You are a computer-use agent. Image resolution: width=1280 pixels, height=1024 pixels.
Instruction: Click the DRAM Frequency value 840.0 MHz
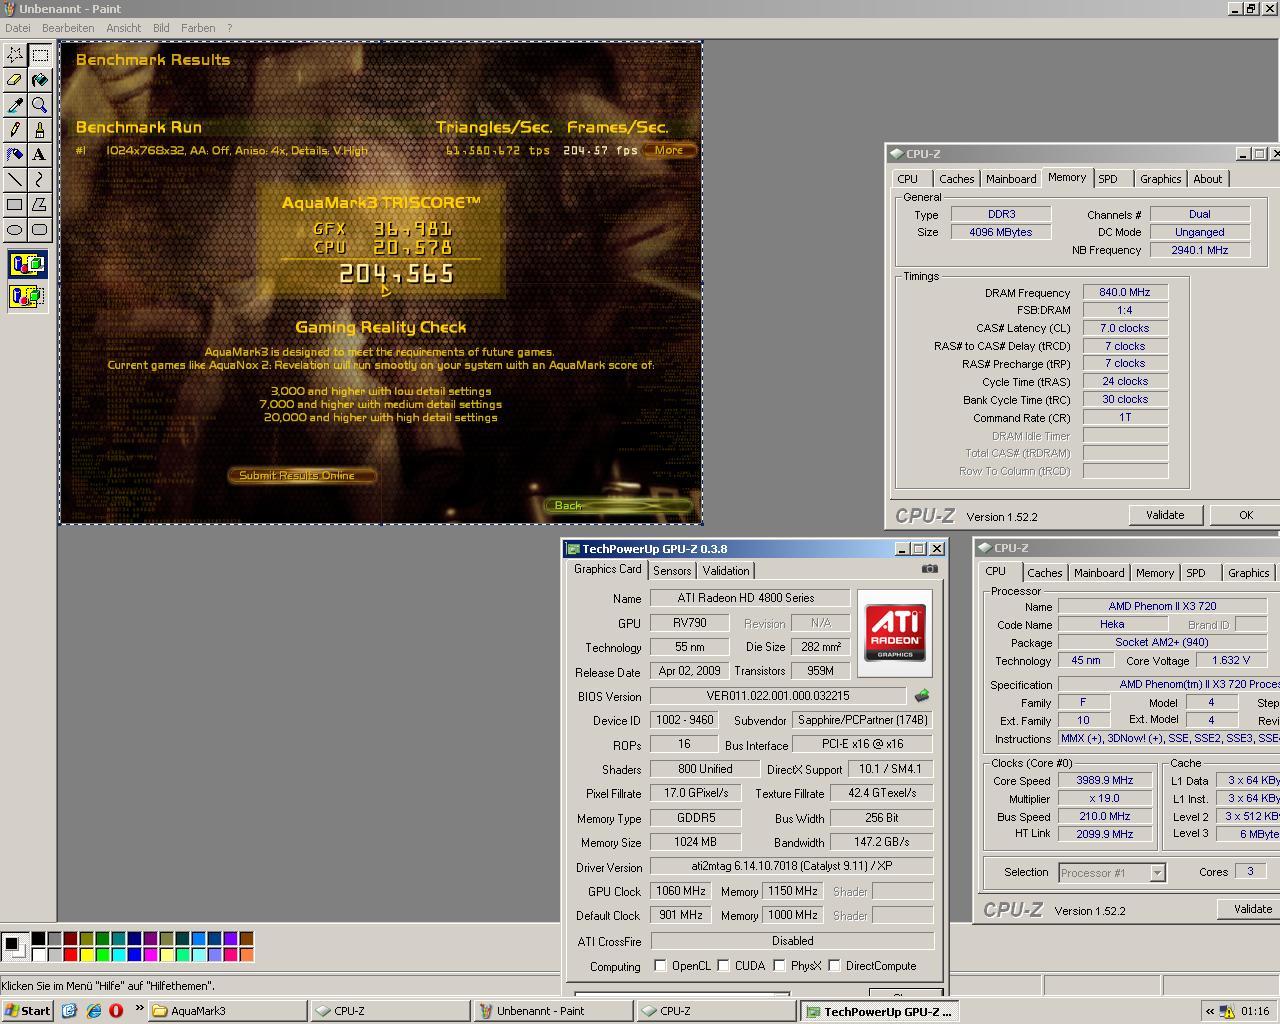(x=1125, y=293)
